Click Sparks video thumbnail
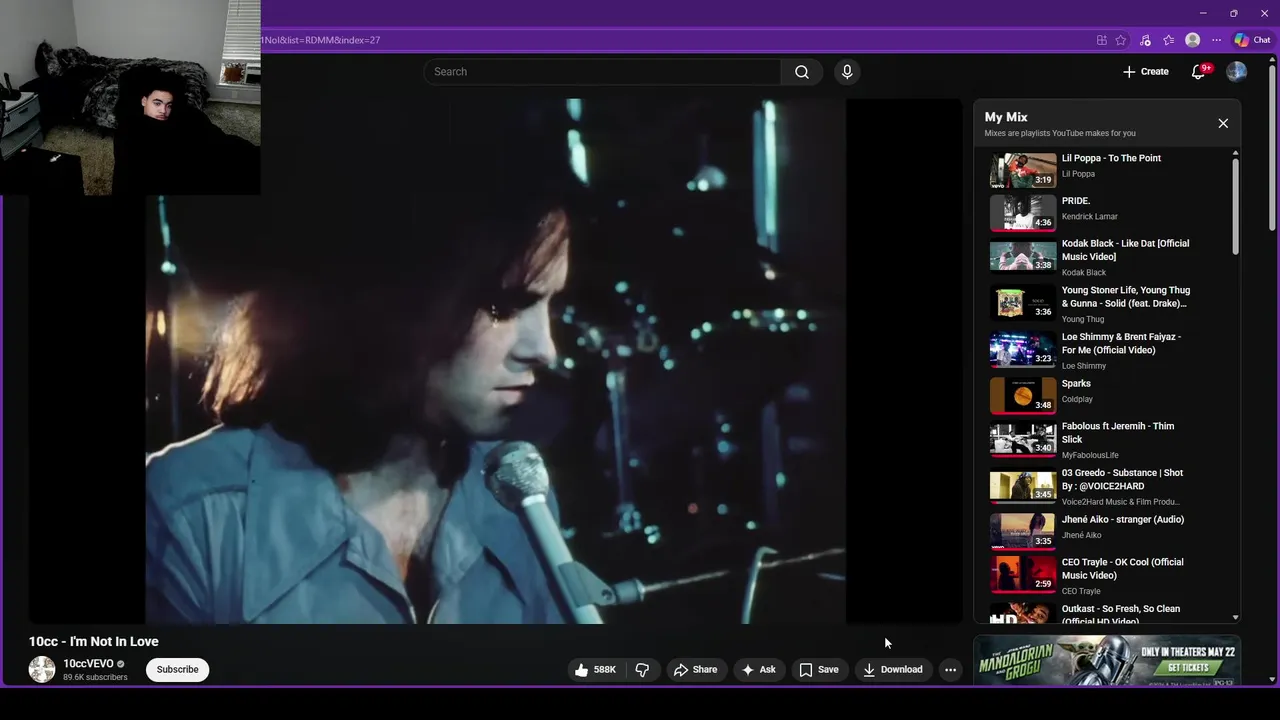1280x720 pixels. coord(1023,395)
